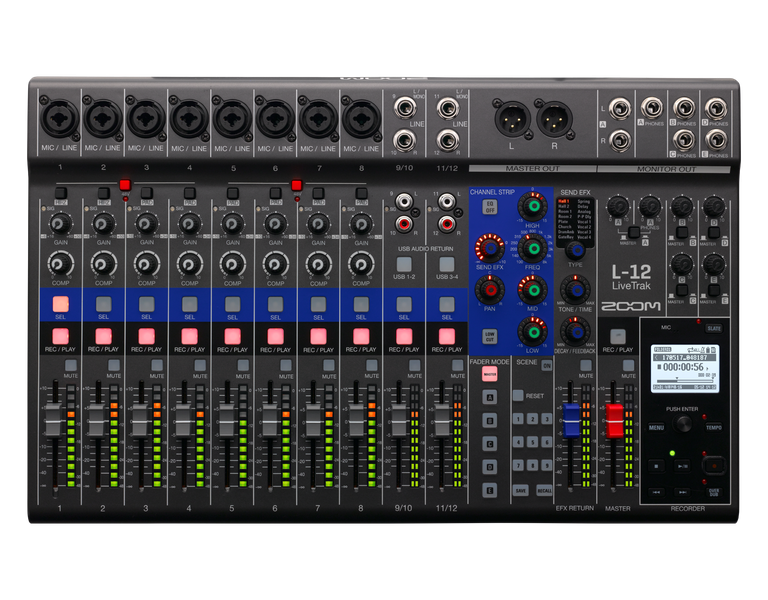Image resolution: width=768 pixels, height=600 pixels.
Task: Toggle REC/PLAY on channel 7
Action: pyautogui.click(x=318, y=336)
